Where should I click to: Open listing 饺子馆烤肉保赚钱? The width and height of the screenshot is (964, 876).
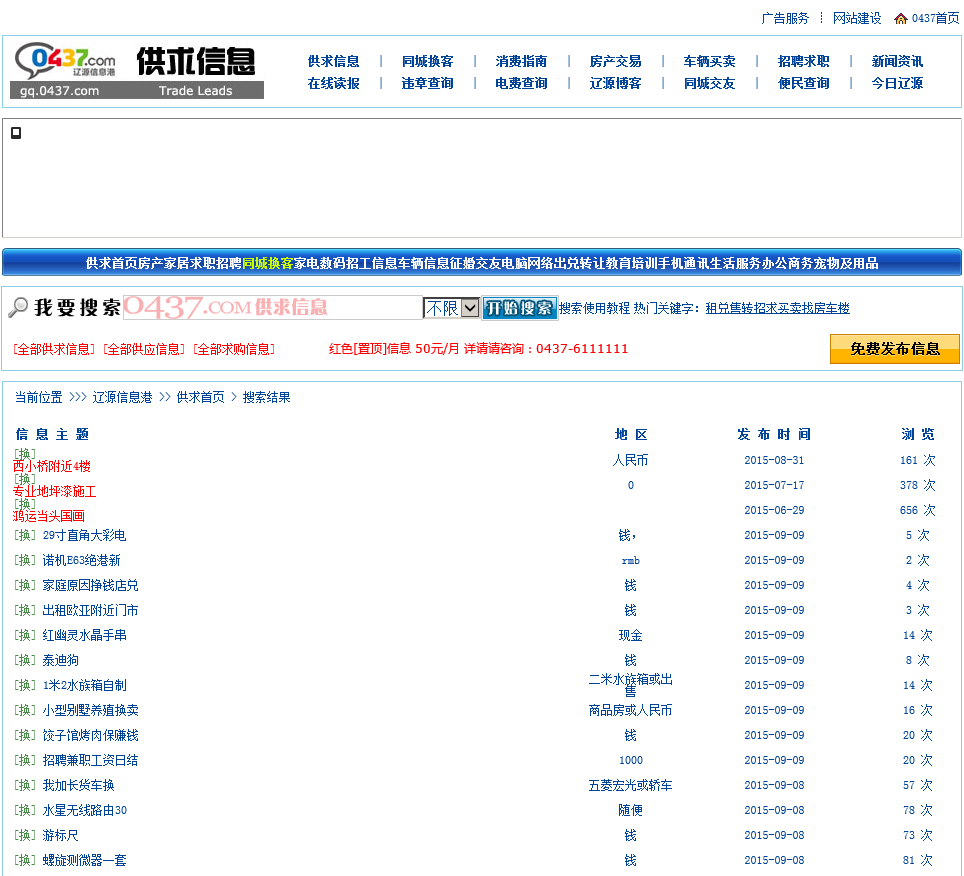(90, 735)
